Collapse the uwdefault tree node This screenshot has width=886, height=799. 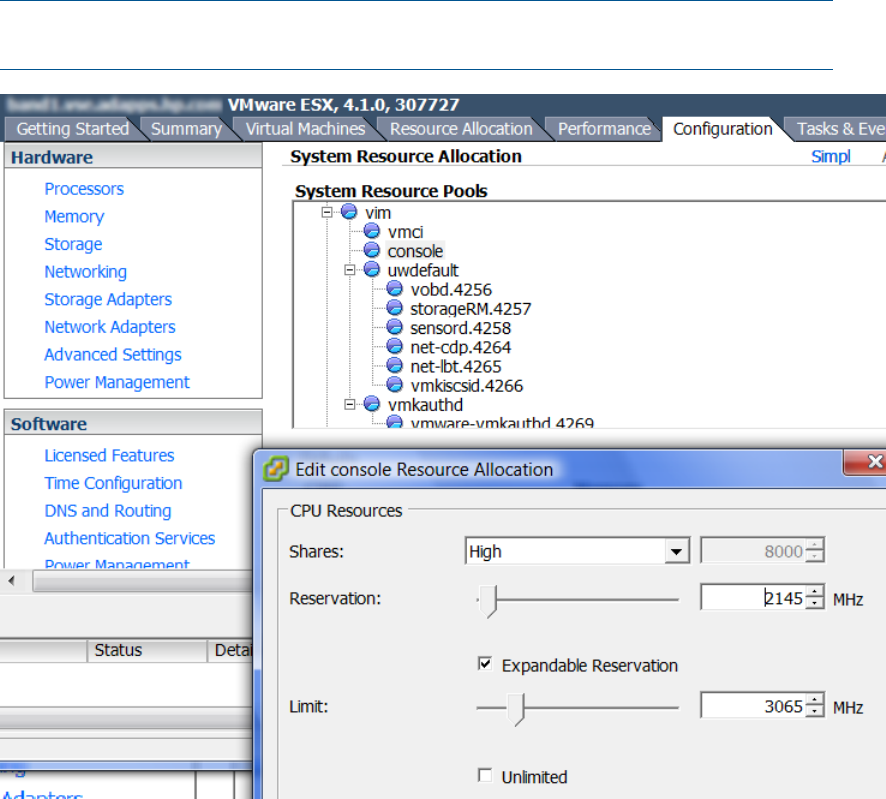pyautogui.click(x=349, y=271)
